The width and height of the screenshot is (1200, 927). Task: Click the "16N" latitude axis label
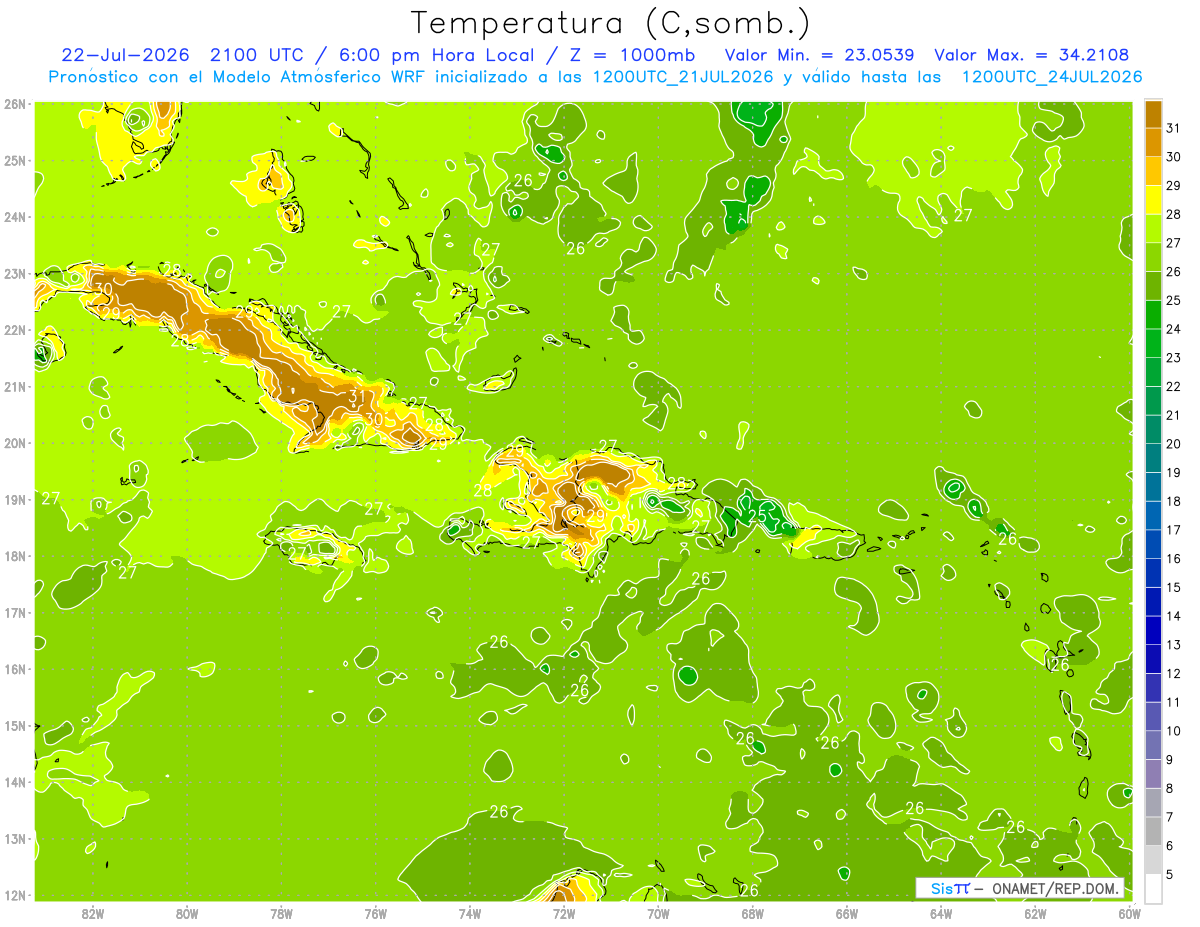coord(15,669)
